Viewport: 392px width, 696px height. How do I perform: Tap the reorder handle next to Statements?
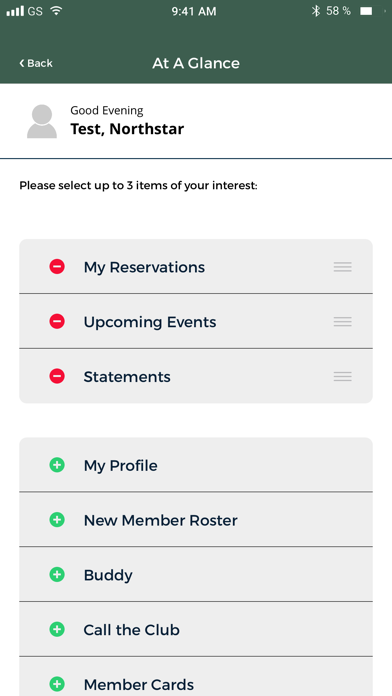click(343, 376)
